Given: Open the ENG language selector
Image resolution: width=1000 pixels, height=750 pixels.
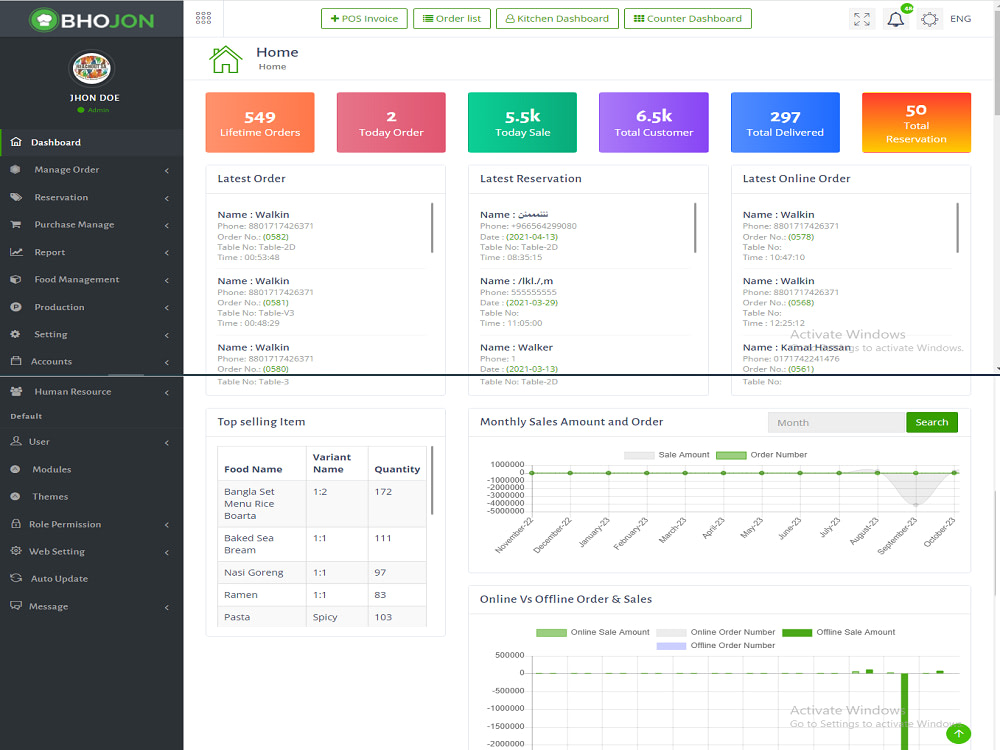Looking at the screenshot, I should point(961,19).
